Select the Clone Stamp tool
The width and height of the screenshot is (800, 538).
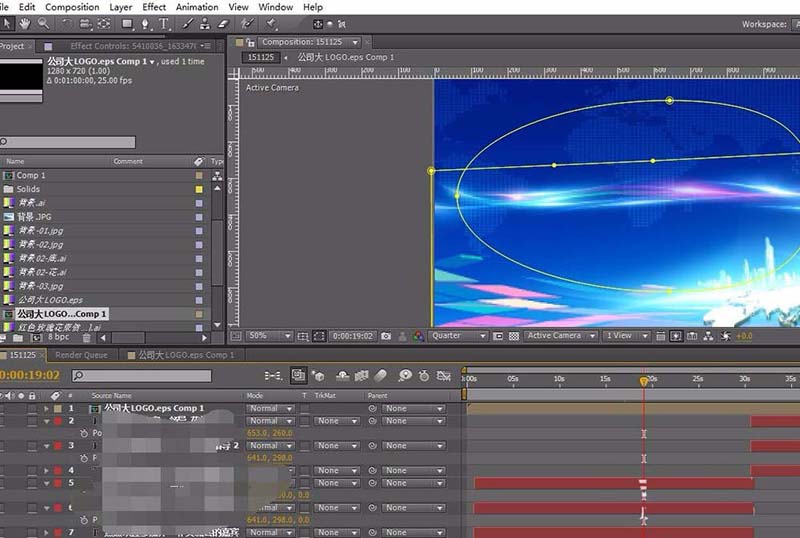point(206,23)
